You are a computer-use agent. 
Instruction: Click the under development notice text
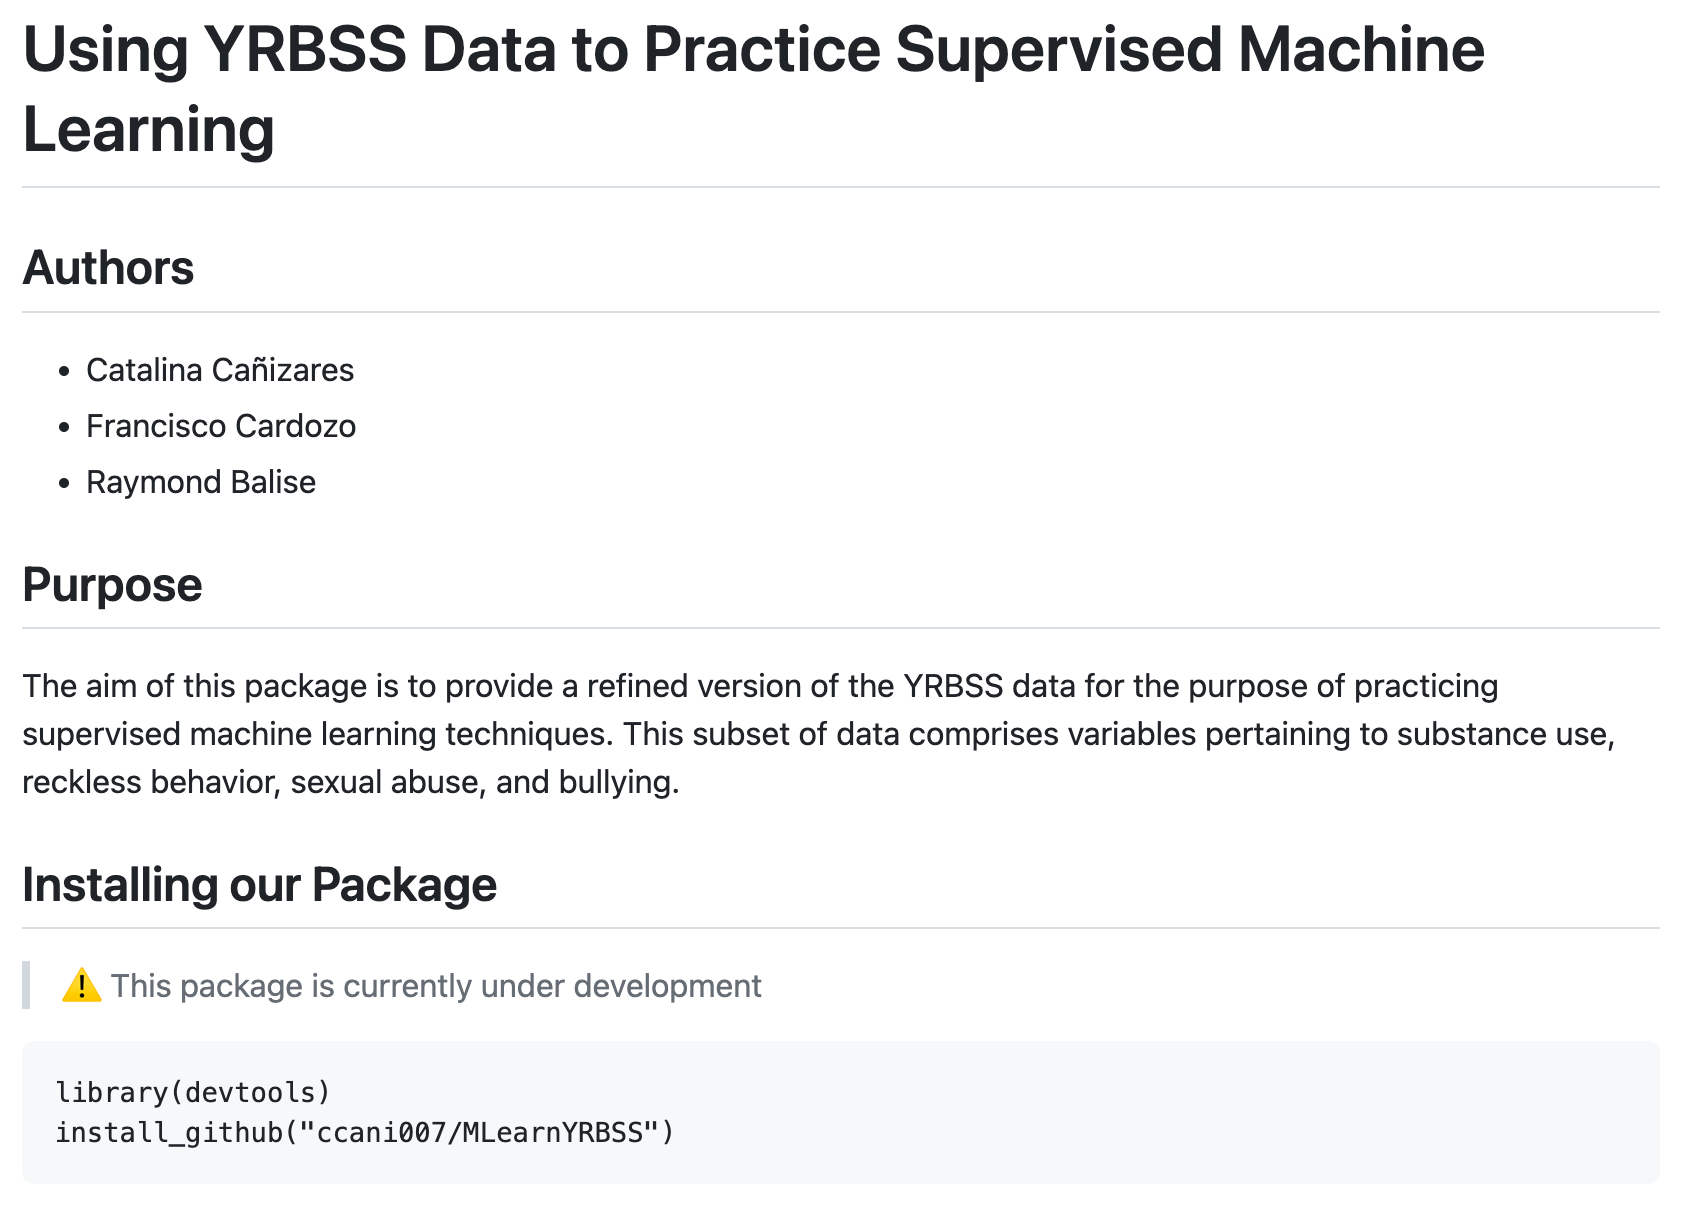pyautogui.click(x=436, y=986)
